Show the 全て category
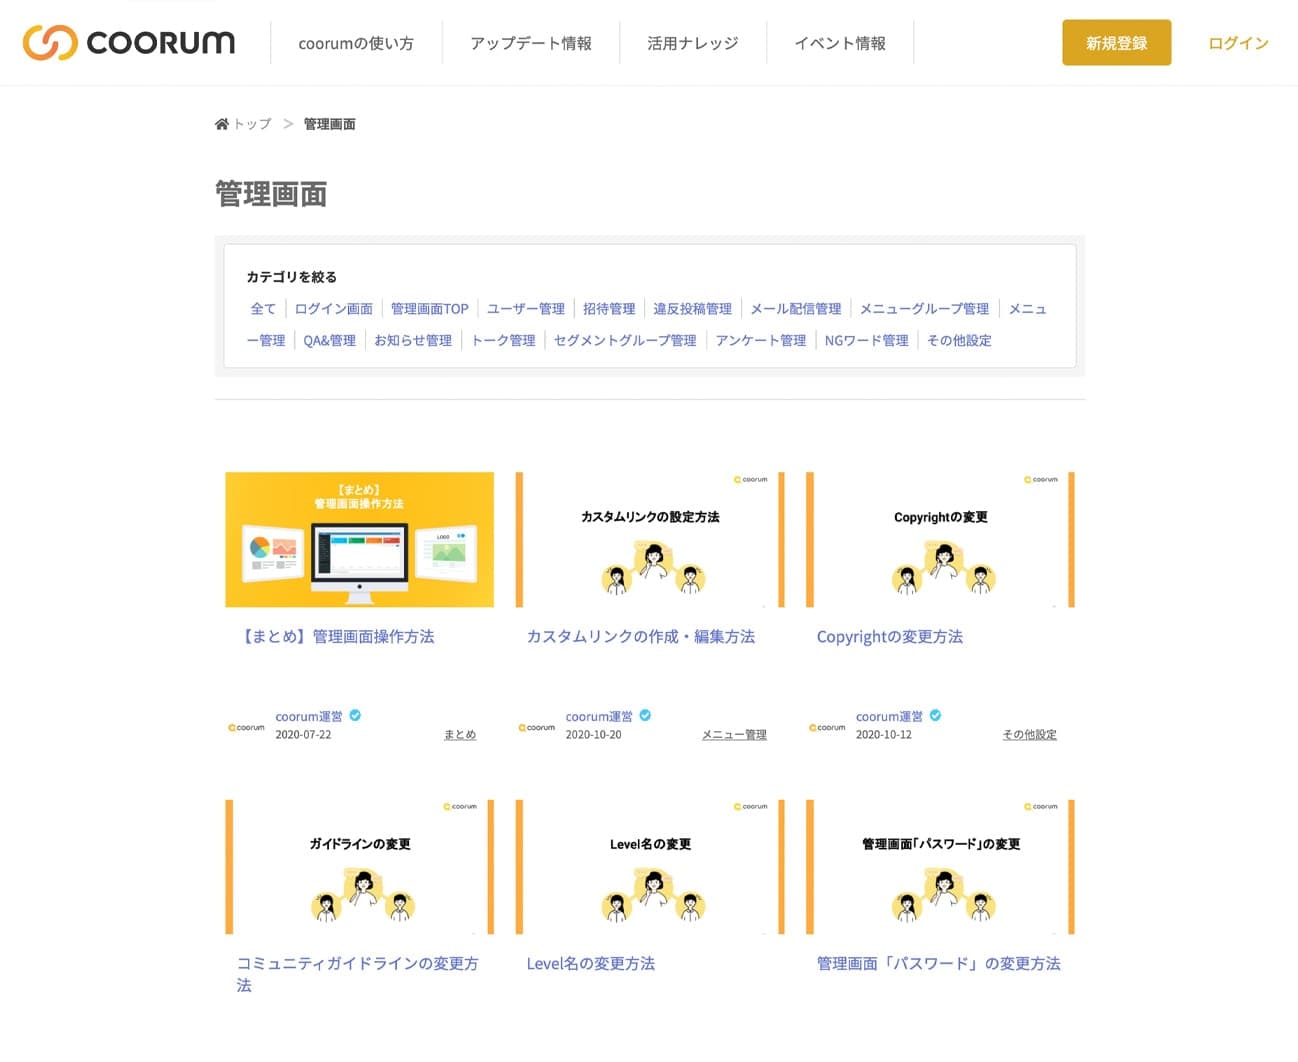Viewport: 1298px width, 1062px height. point(263,309)
